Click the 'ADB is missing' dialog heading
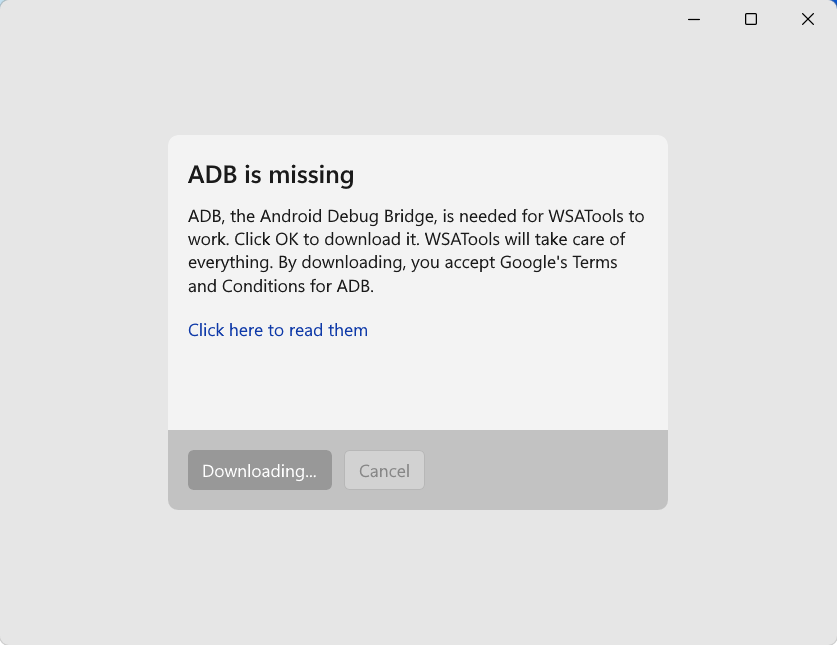 point(271,174)
